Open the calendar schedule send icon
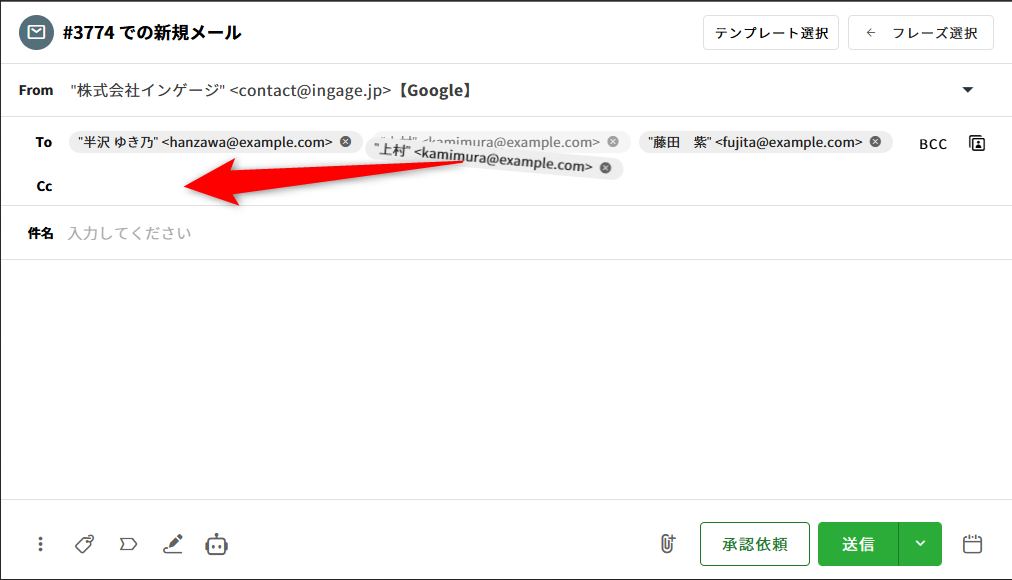1012x580 pixels. tap(972, 544)
